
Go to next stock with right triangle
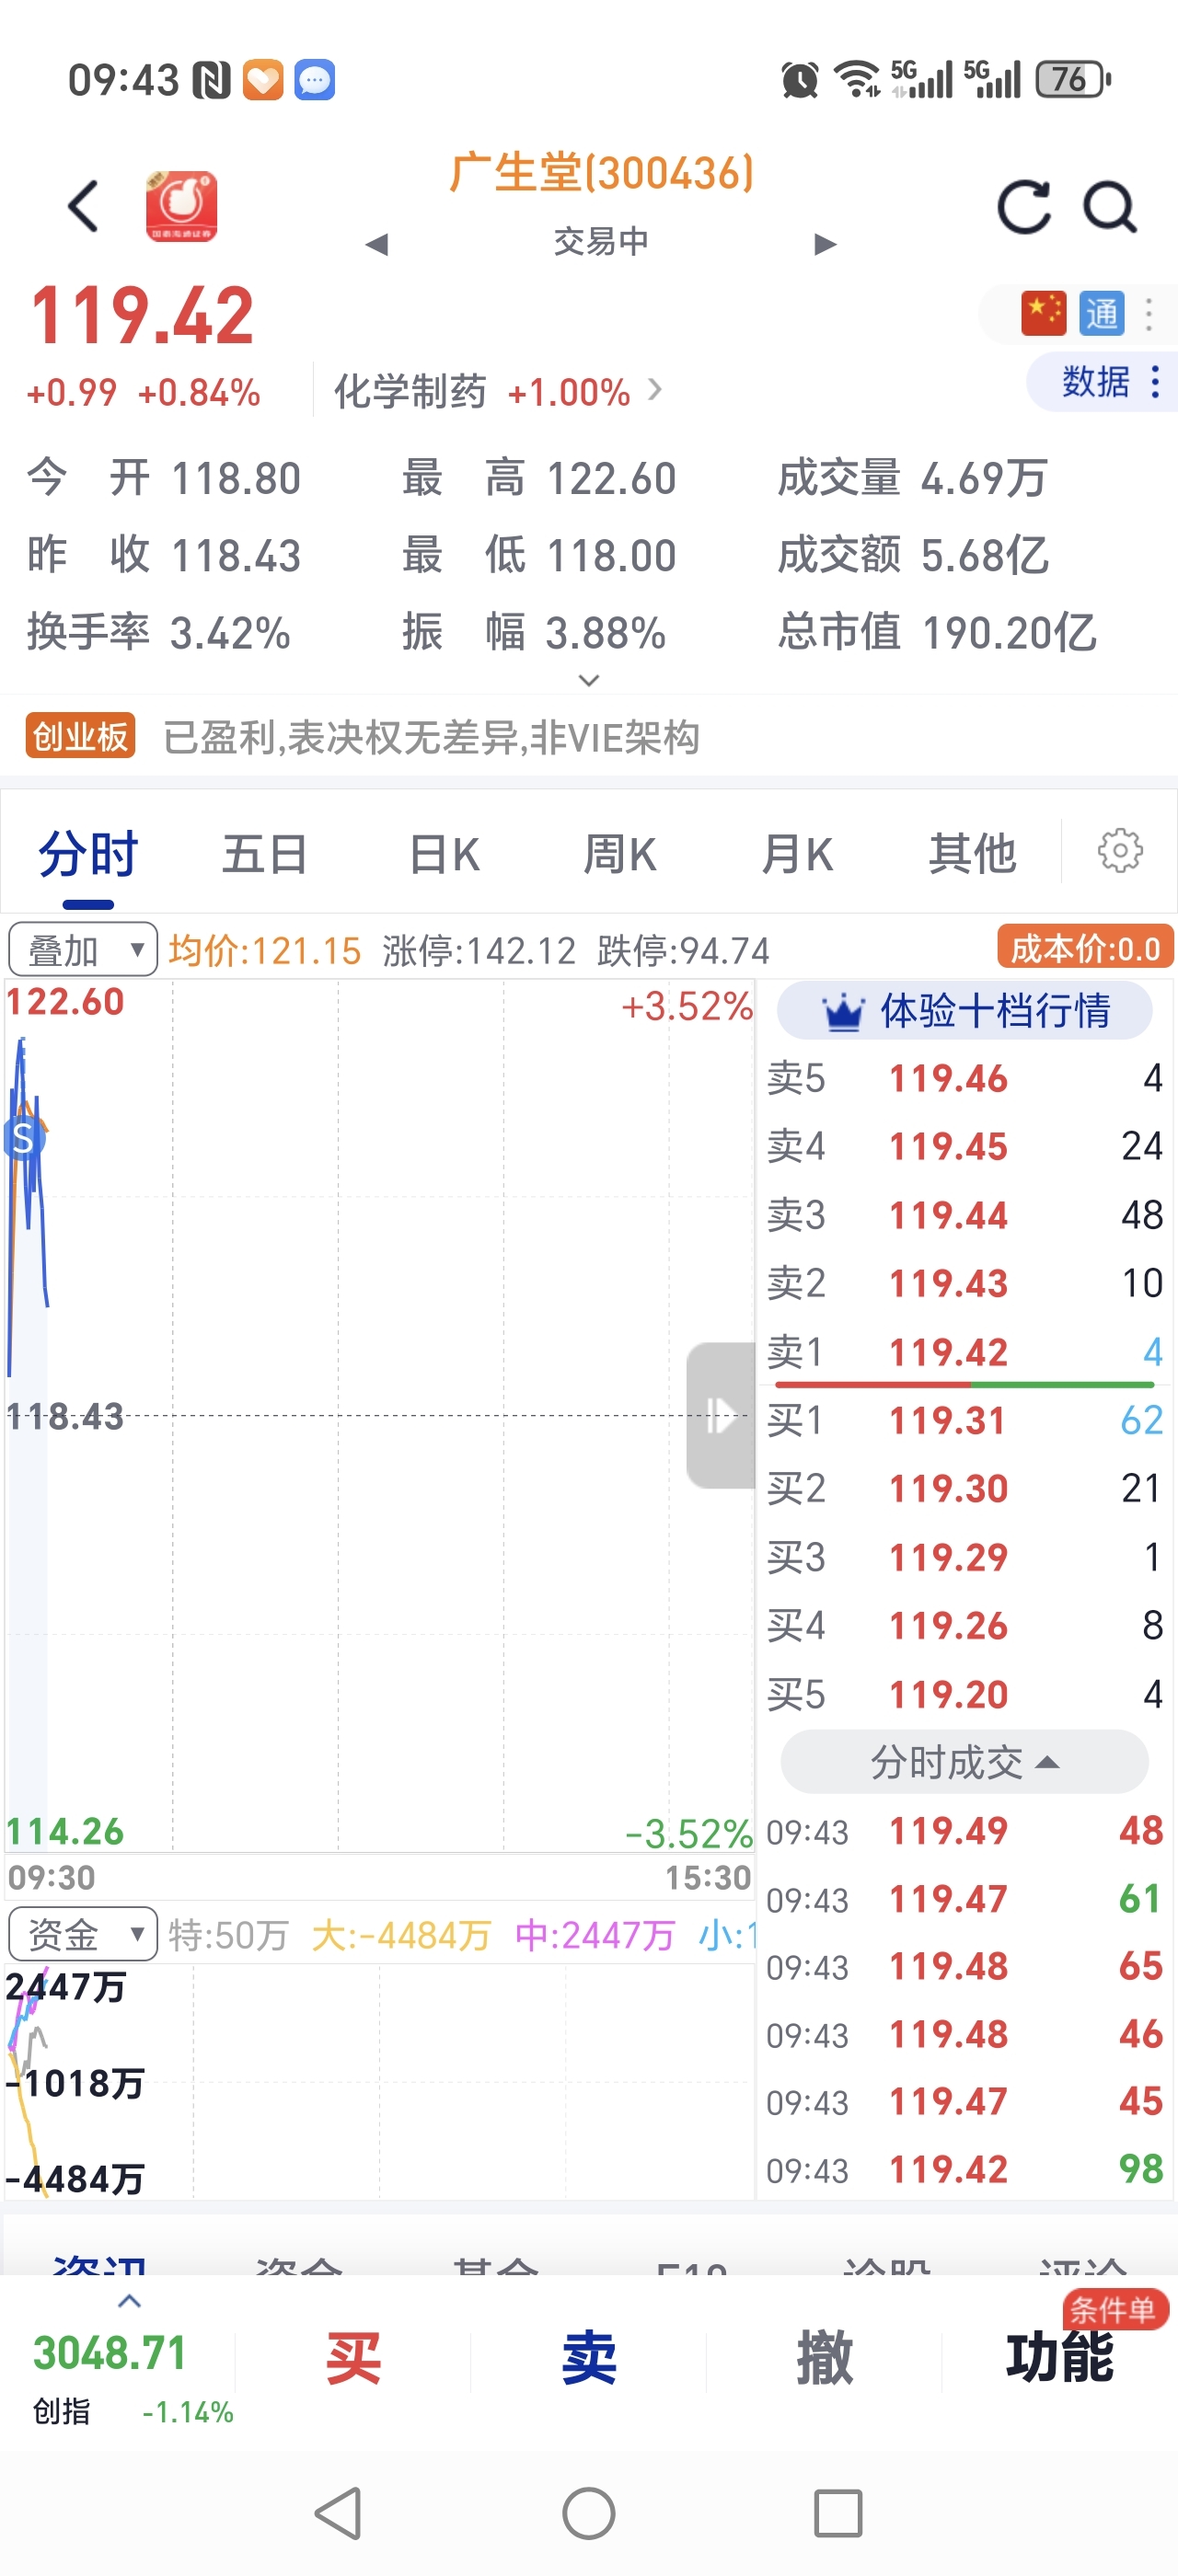(x=825, y=243)
